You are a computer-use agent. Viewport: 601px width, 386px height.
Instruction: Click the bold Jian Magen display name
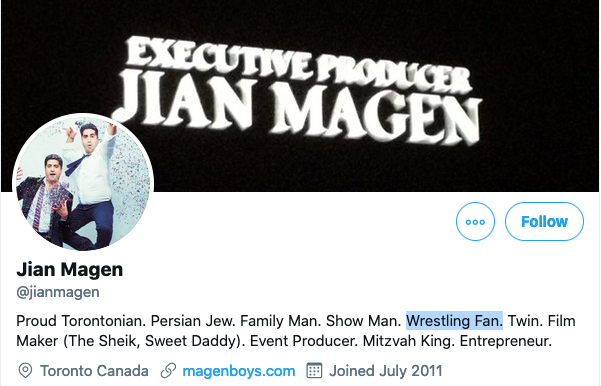point(69,269)
